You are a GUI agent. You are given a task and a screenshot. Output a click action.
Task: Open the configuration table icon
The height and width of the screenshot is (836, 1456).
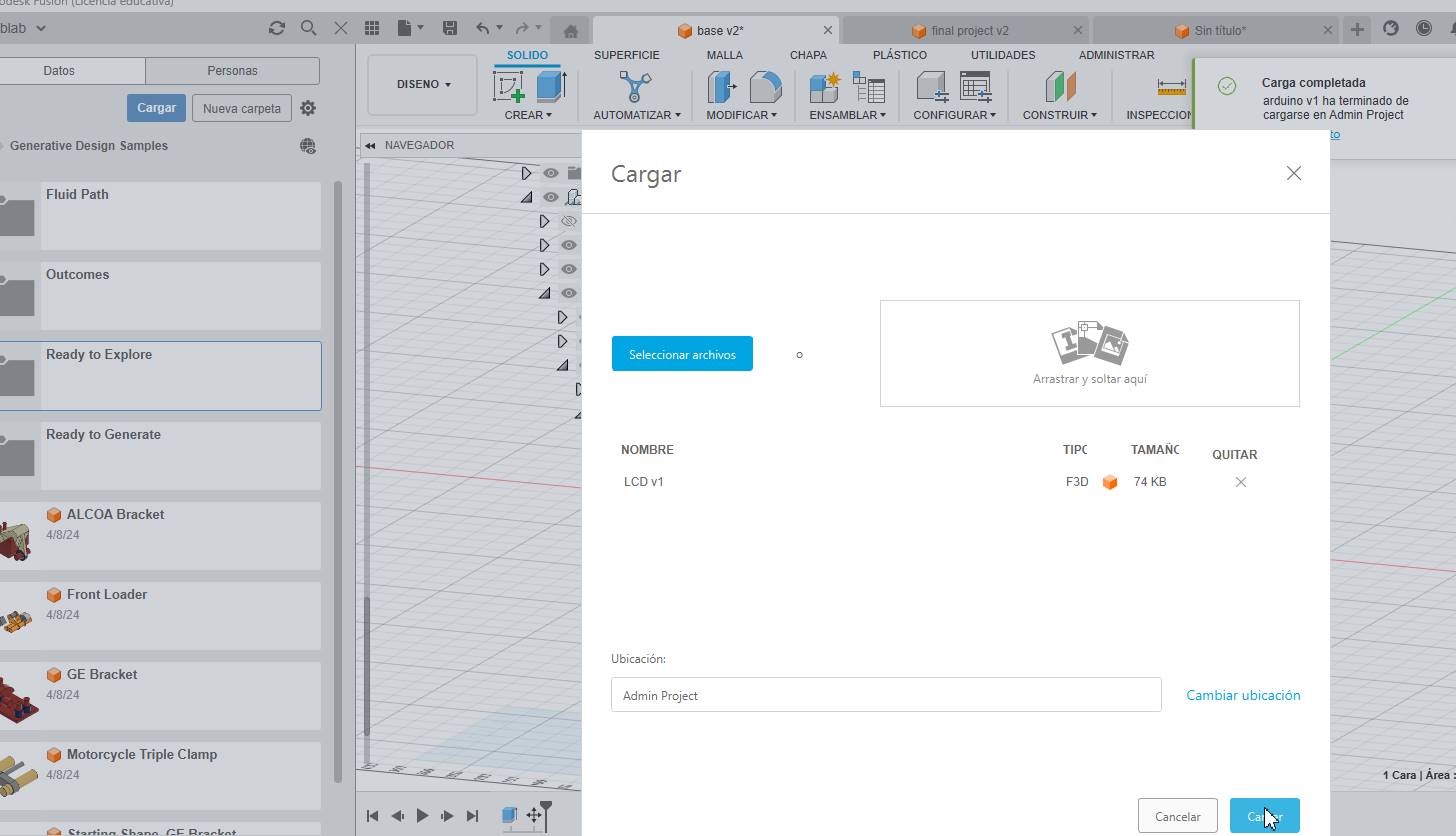[975, 87]
